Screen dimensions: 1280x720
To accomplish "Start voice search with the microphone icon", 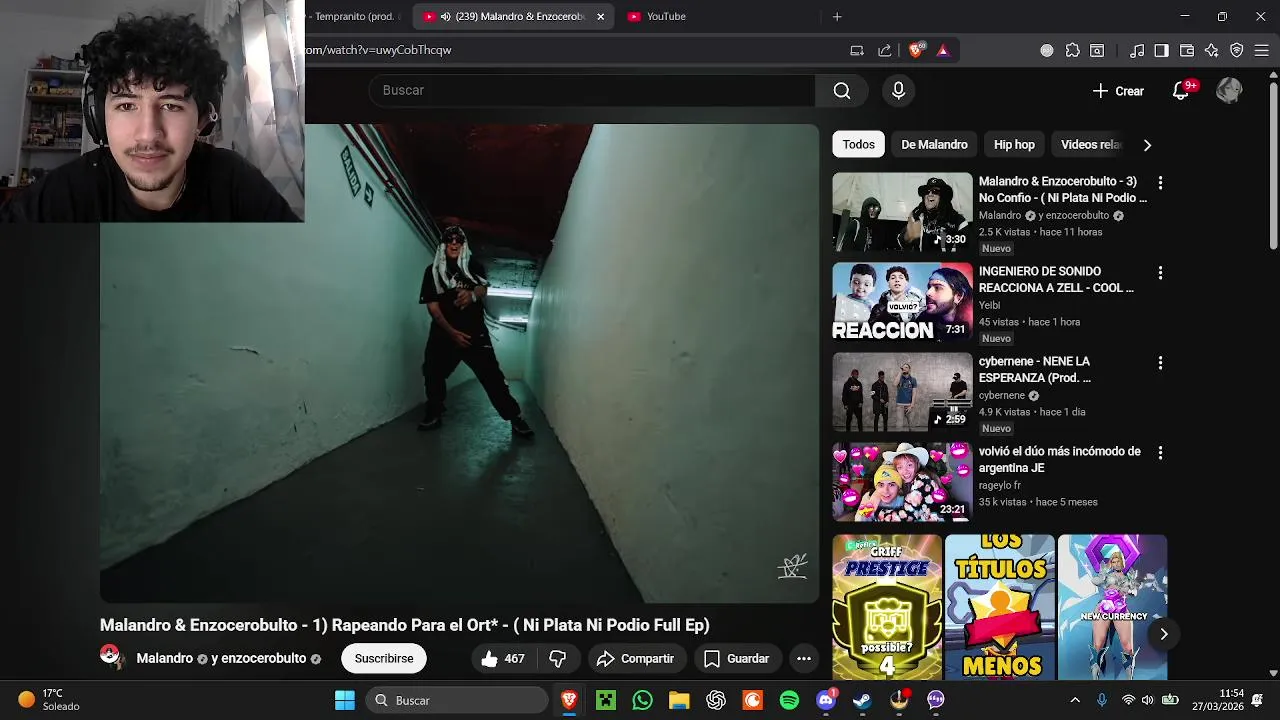I will click(898, 91).
